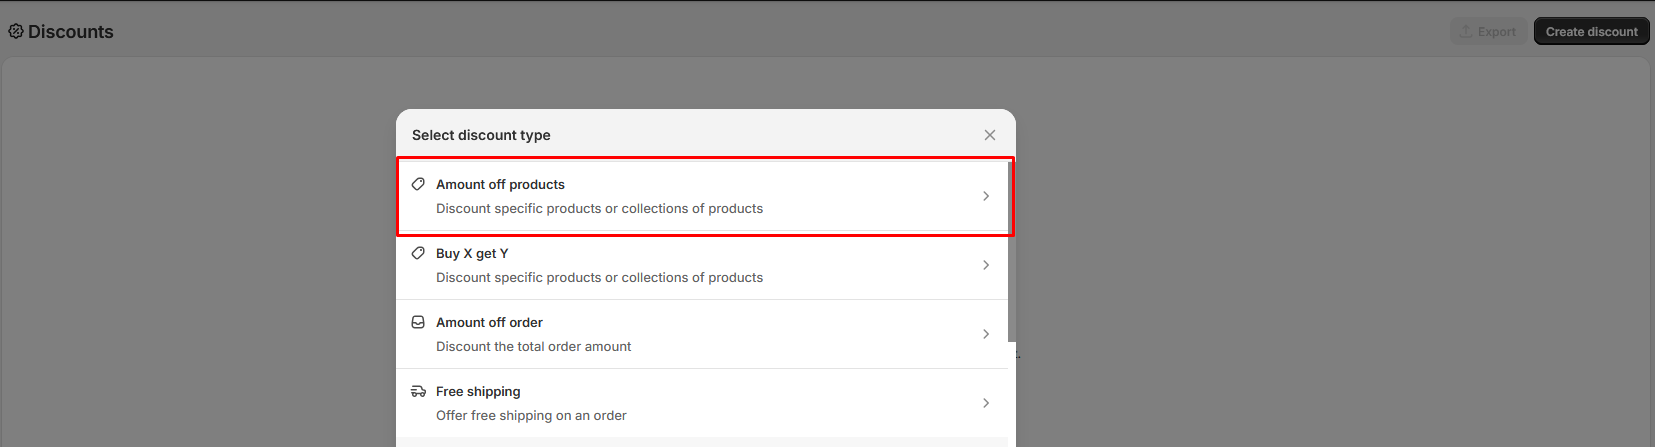The height and width of the screenshot is (447, 1655).
Task: Choose Free shipping discount type
Action: click(702, 403)
